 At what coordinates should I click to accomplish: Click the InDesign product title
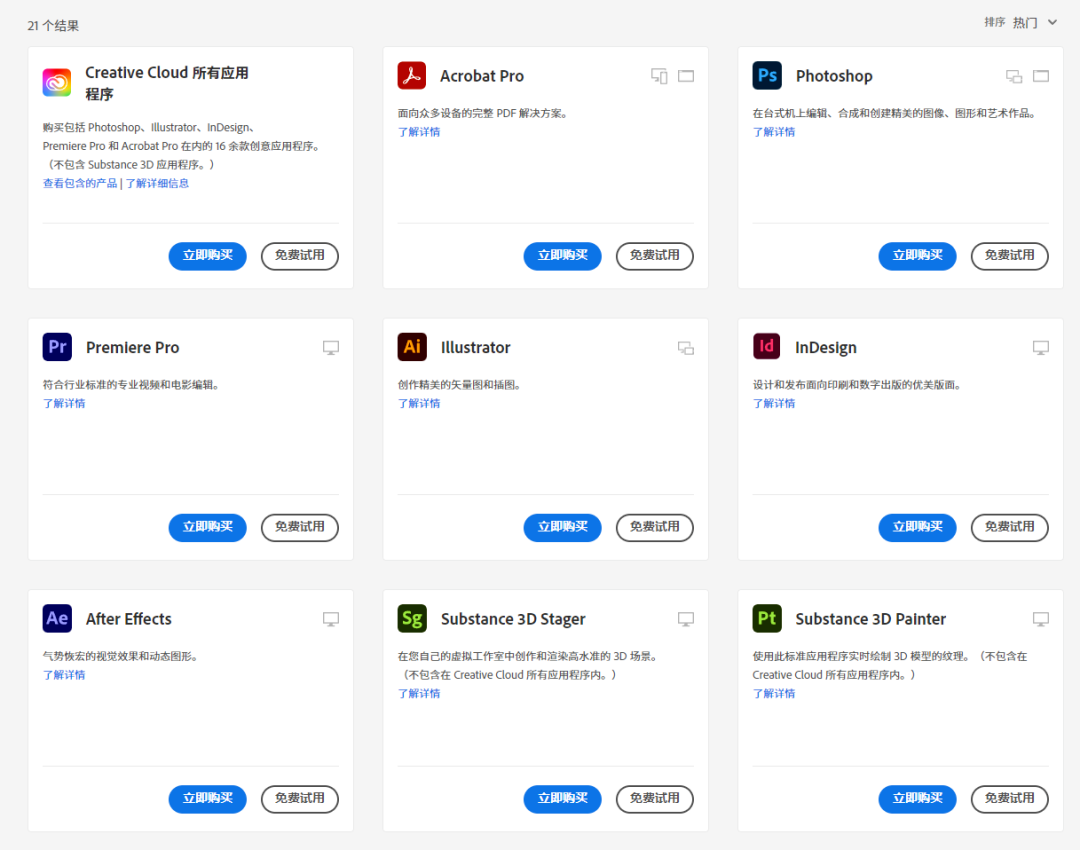(826, 347)
